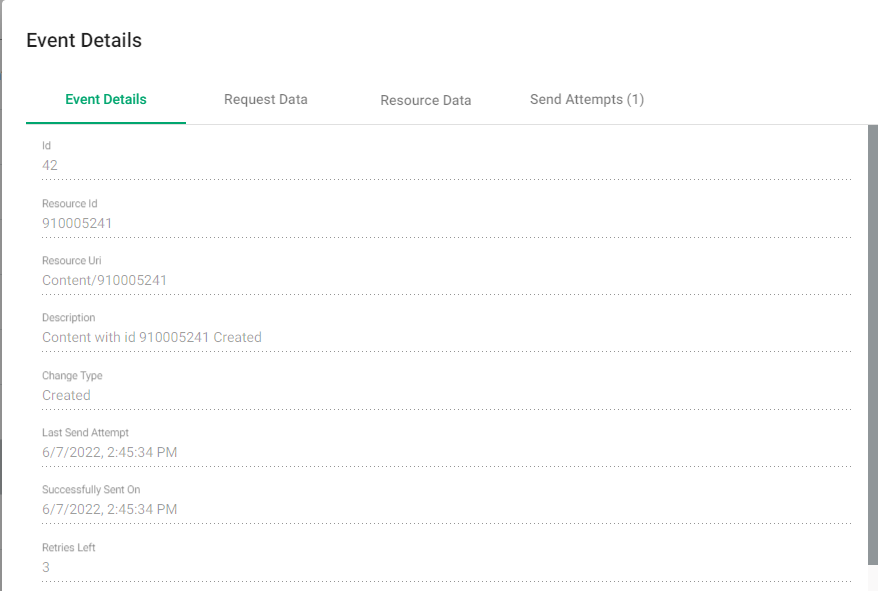Click the 'Change Type' field label
This screenshot has height=591, width=884.
[72, 376]
